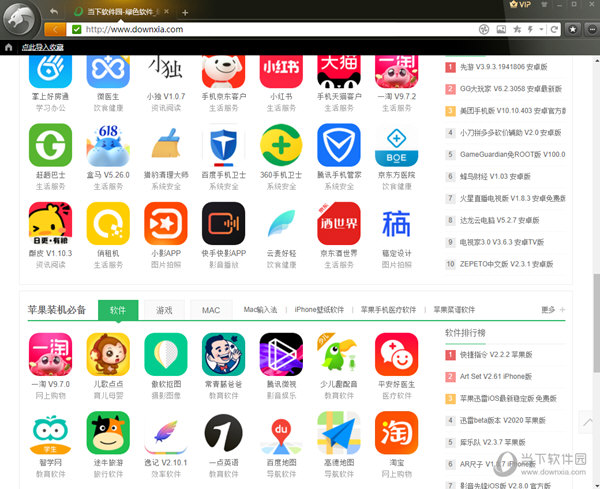Open the 俏租机 yellow icon
The image size is (600, 489).
pos(108,223)
